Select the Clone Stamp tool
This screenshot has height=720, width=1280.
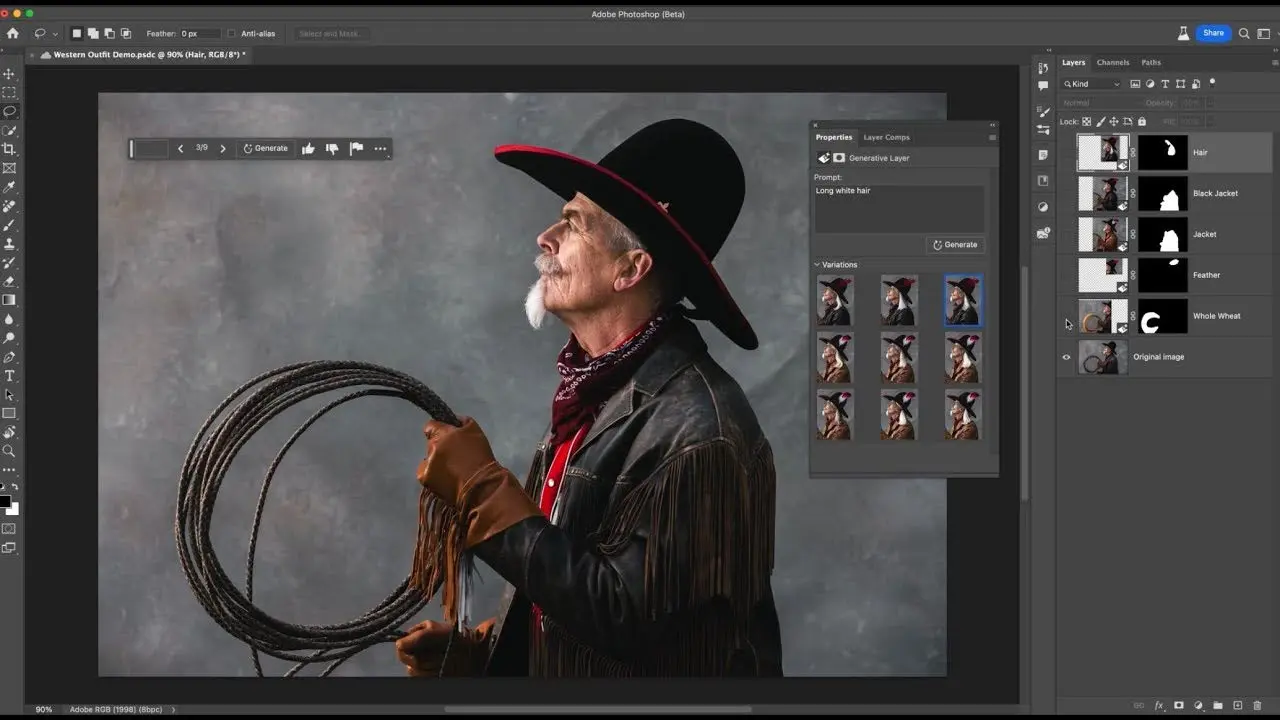10,244
